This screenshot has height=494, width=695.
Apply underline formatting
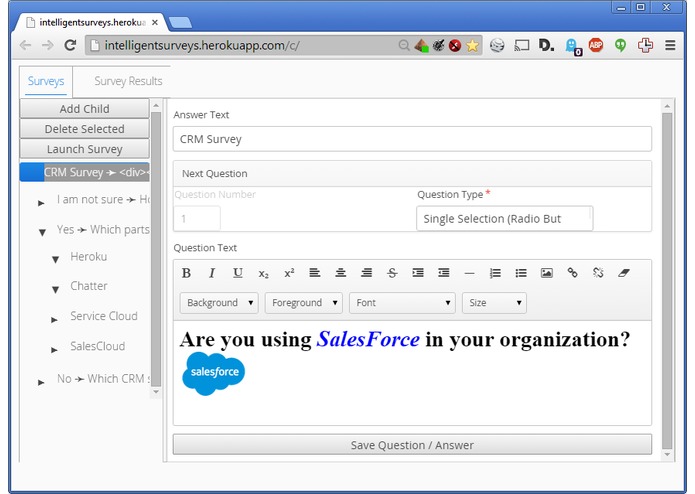[x=238, y=273]
